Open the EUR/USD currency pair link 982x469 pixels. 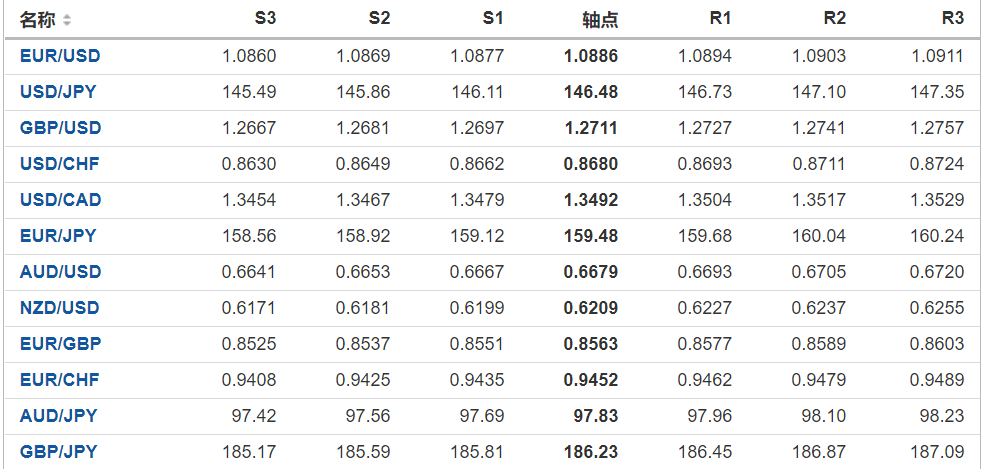tap(60, 56)
